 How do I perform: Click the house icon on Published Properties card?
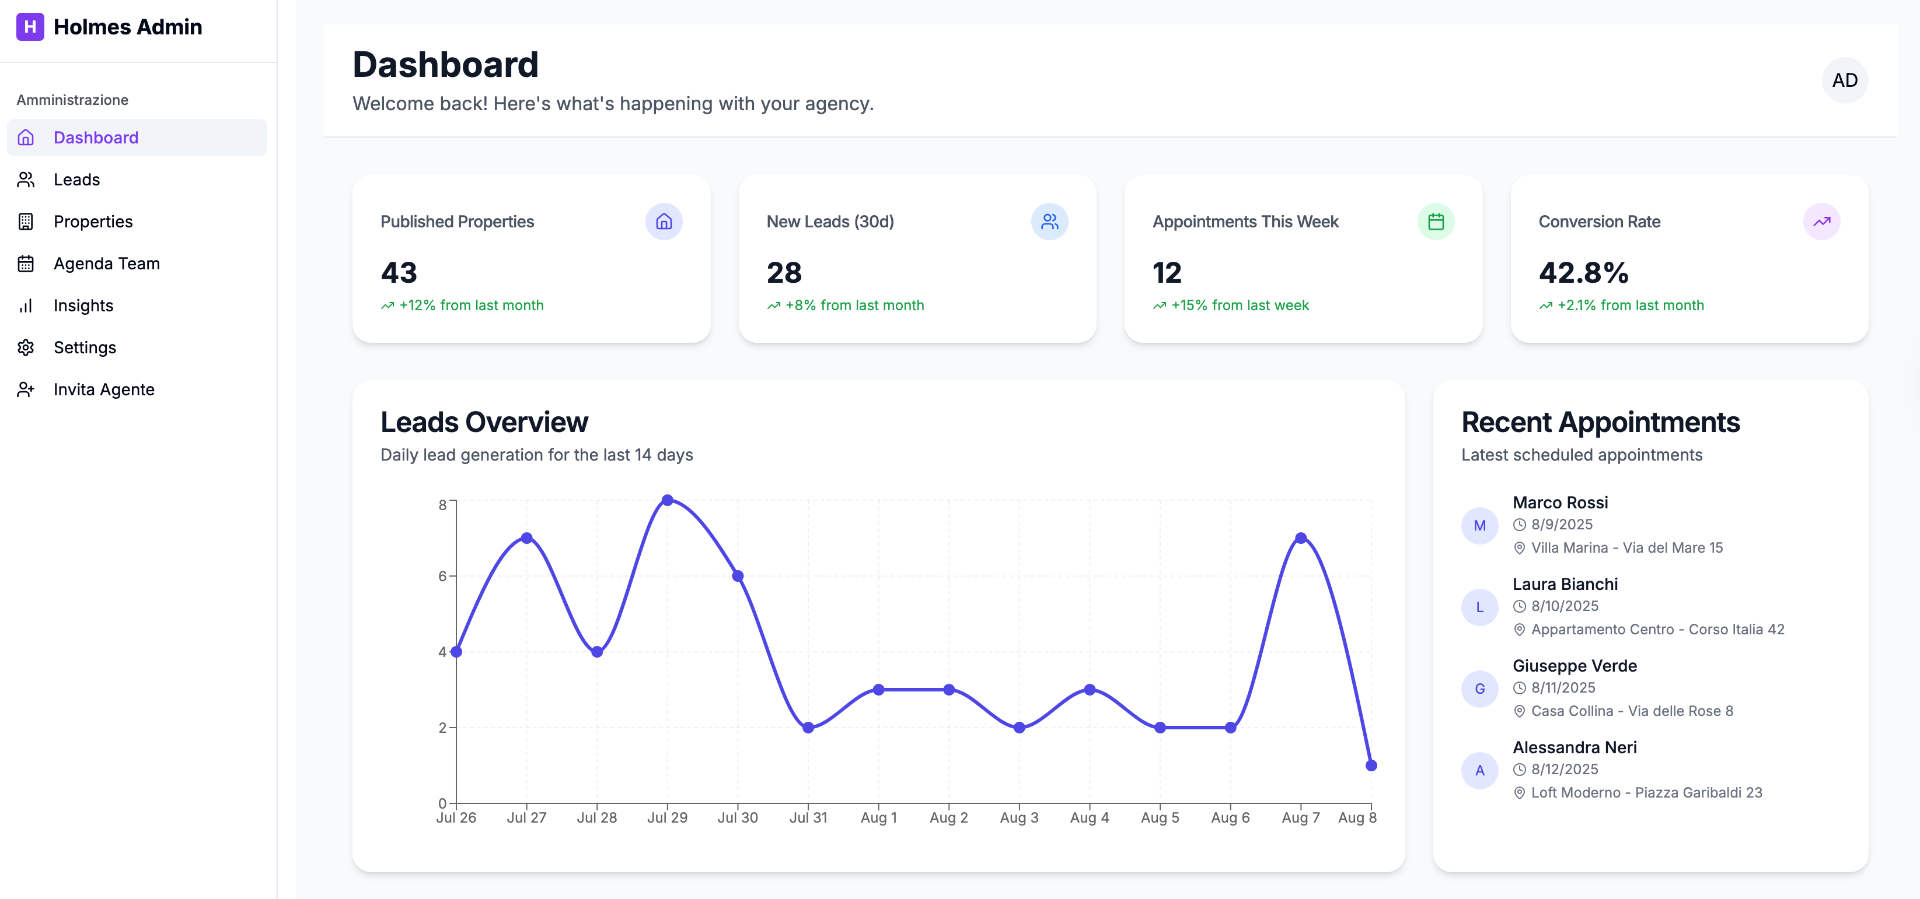tap(663, 222)
